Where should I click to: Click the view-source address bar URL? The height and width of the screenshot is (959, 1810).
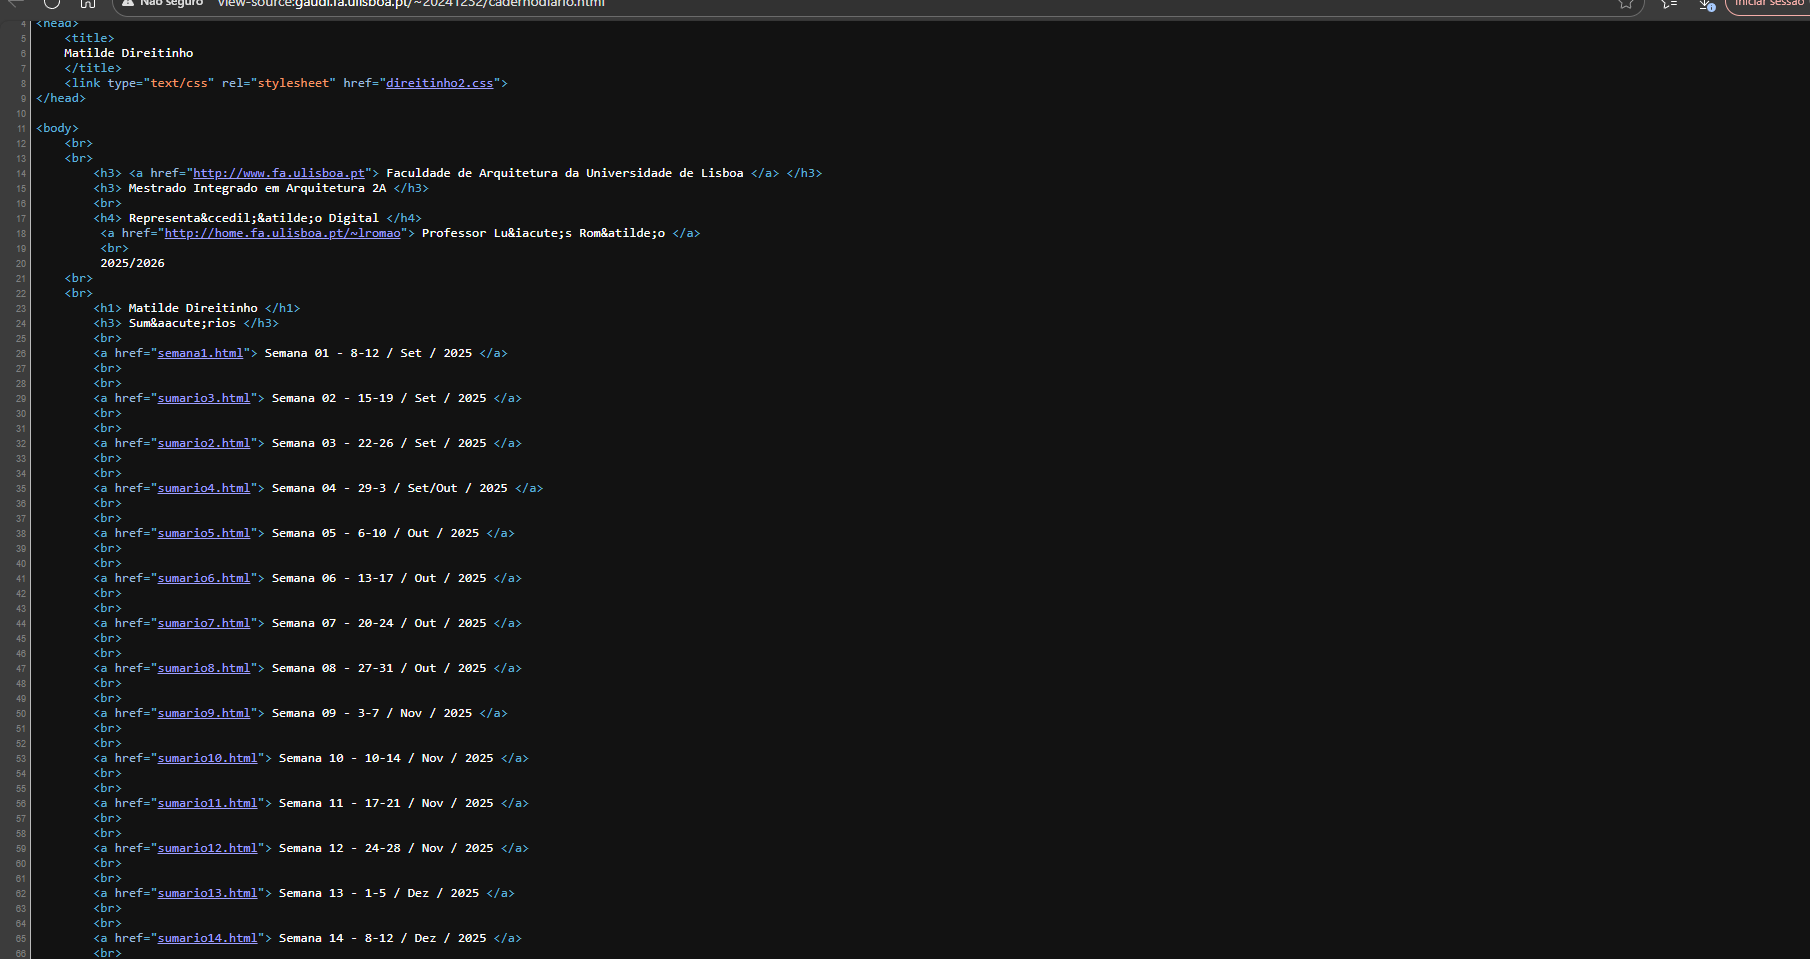(410, 4)
